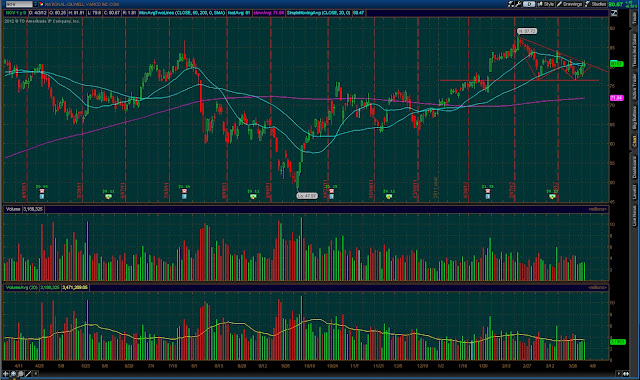Open chart settings wrench icon

point(518,4)
